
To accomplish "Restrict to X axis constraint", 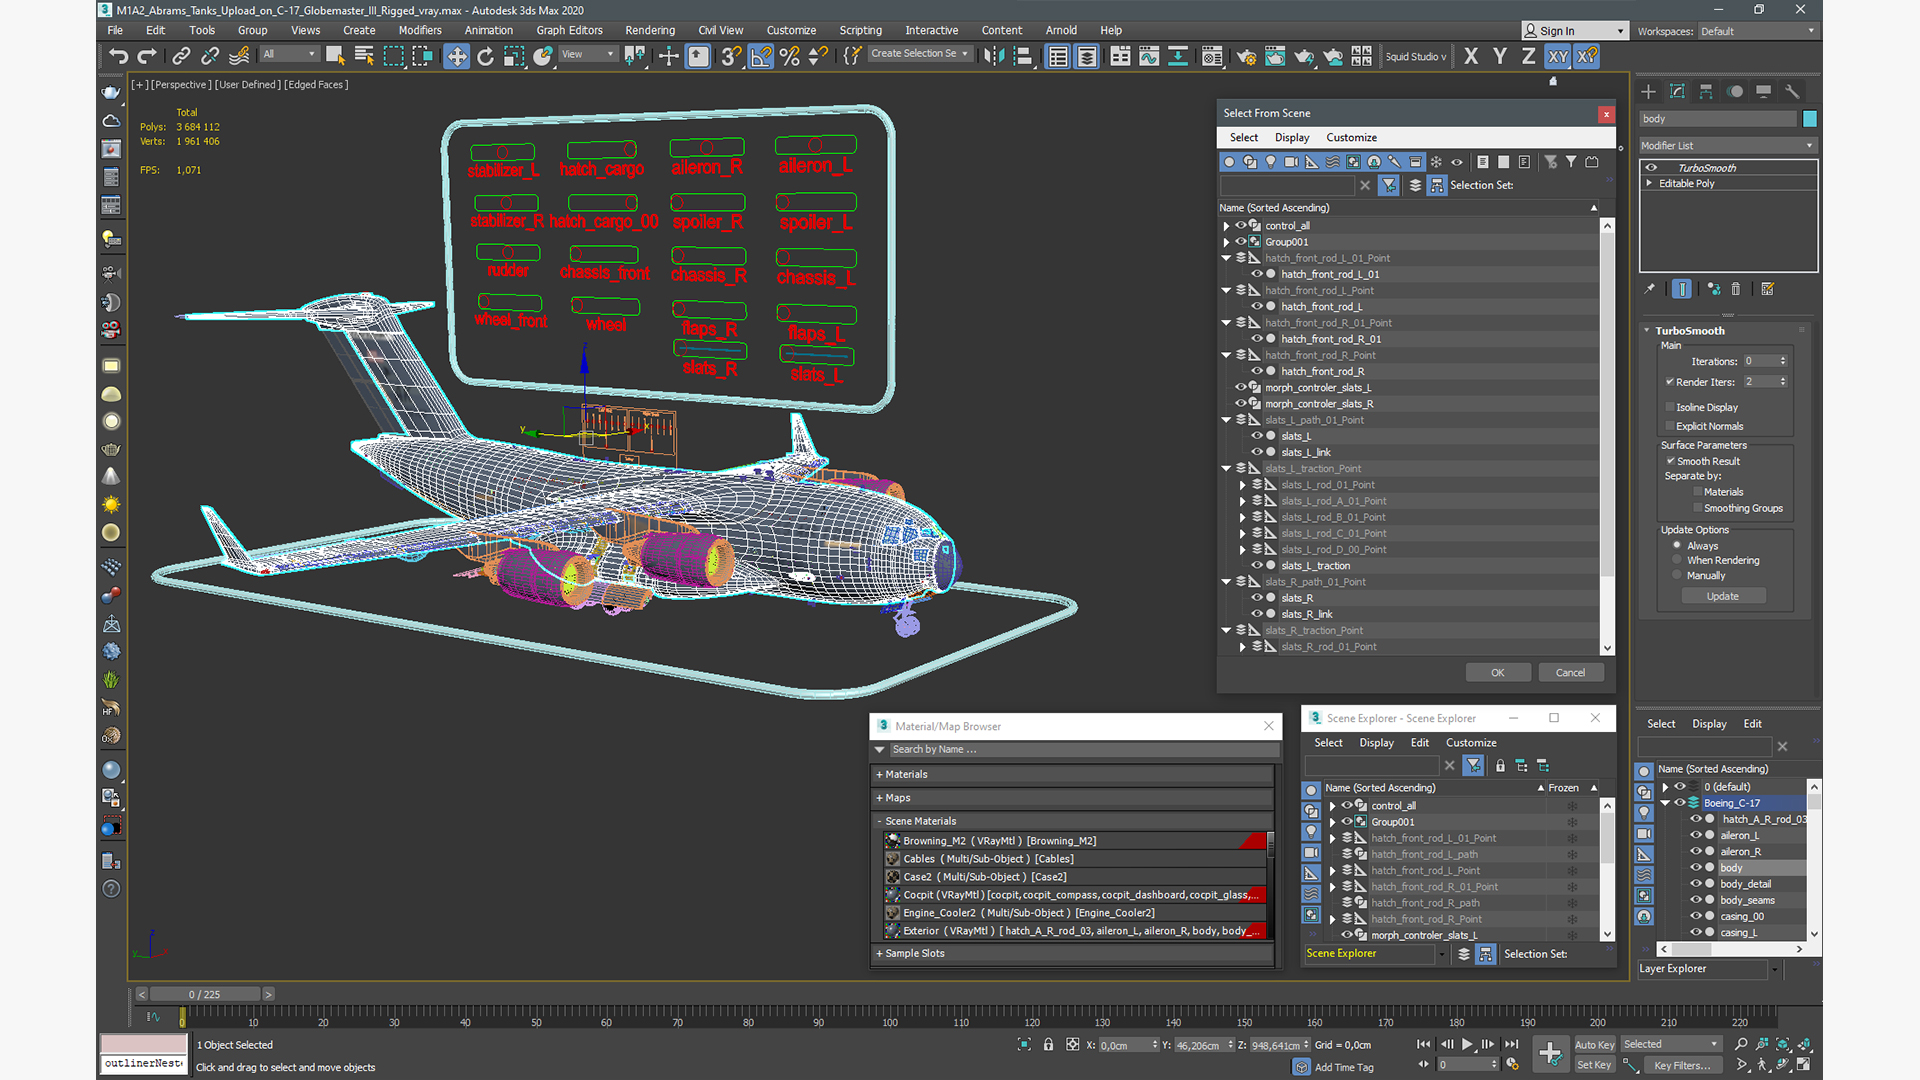I will click(x=1471, y=56).
